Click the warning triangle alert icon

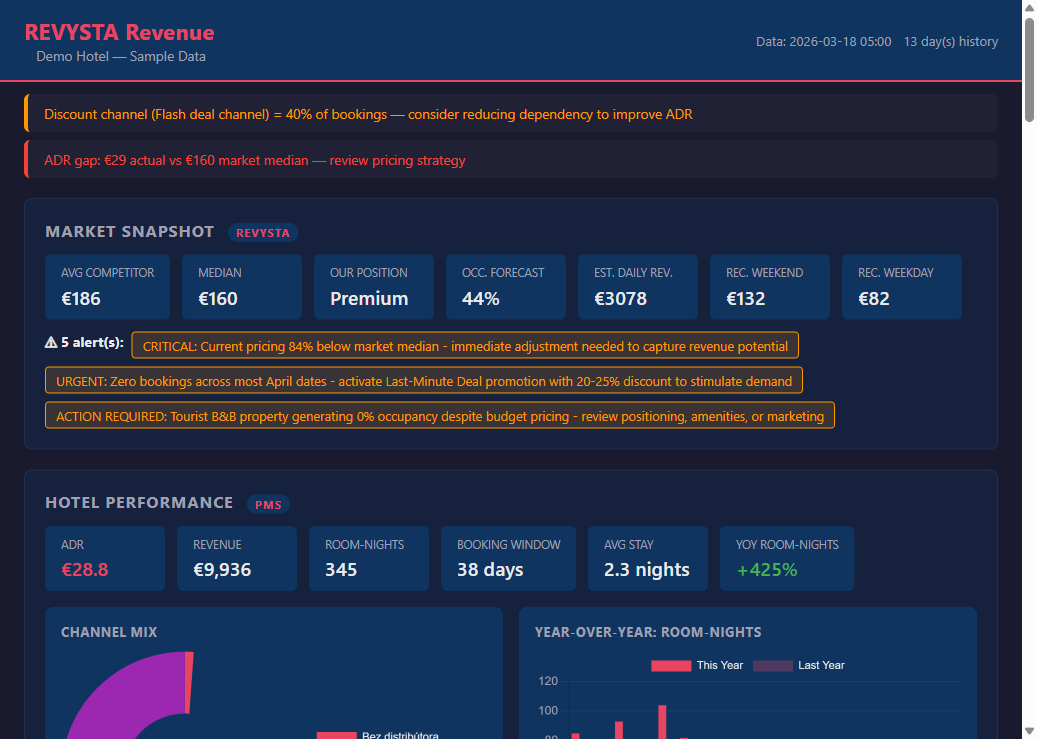pyautogui.click(x=51, y=342)
